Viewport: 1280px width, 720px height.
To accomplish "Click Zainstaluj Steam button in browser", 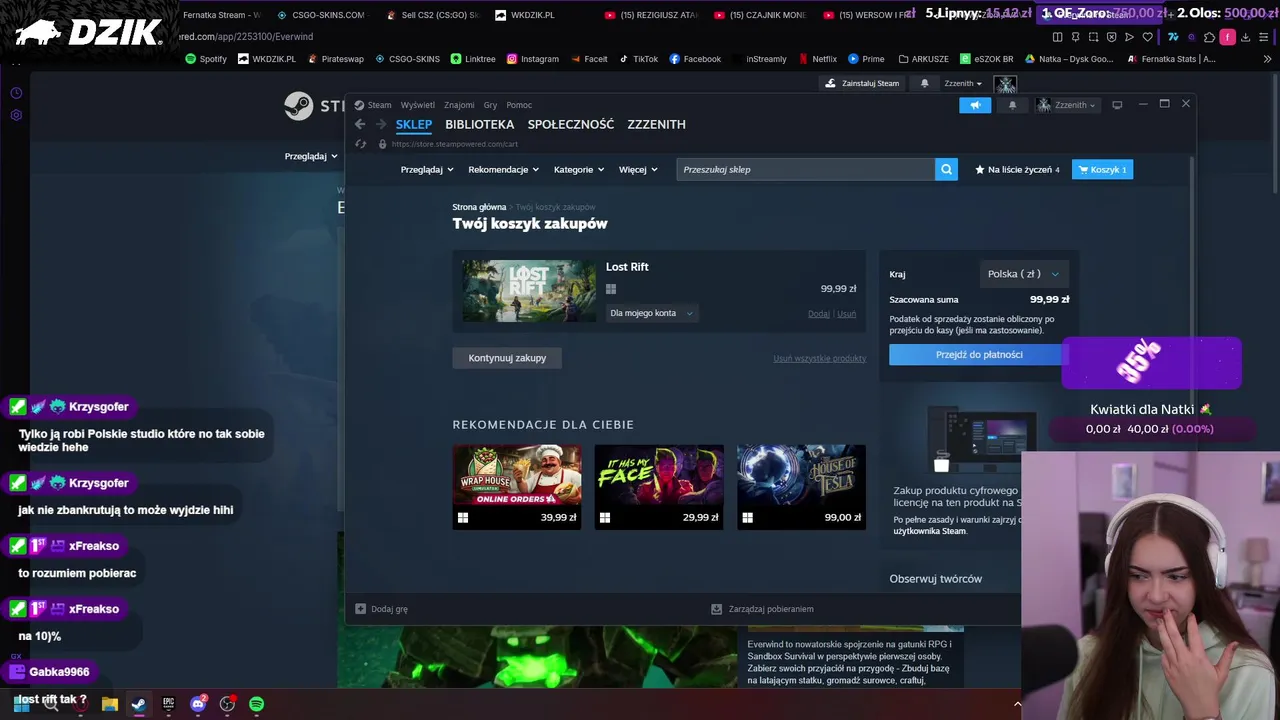I will pos(862,83).
